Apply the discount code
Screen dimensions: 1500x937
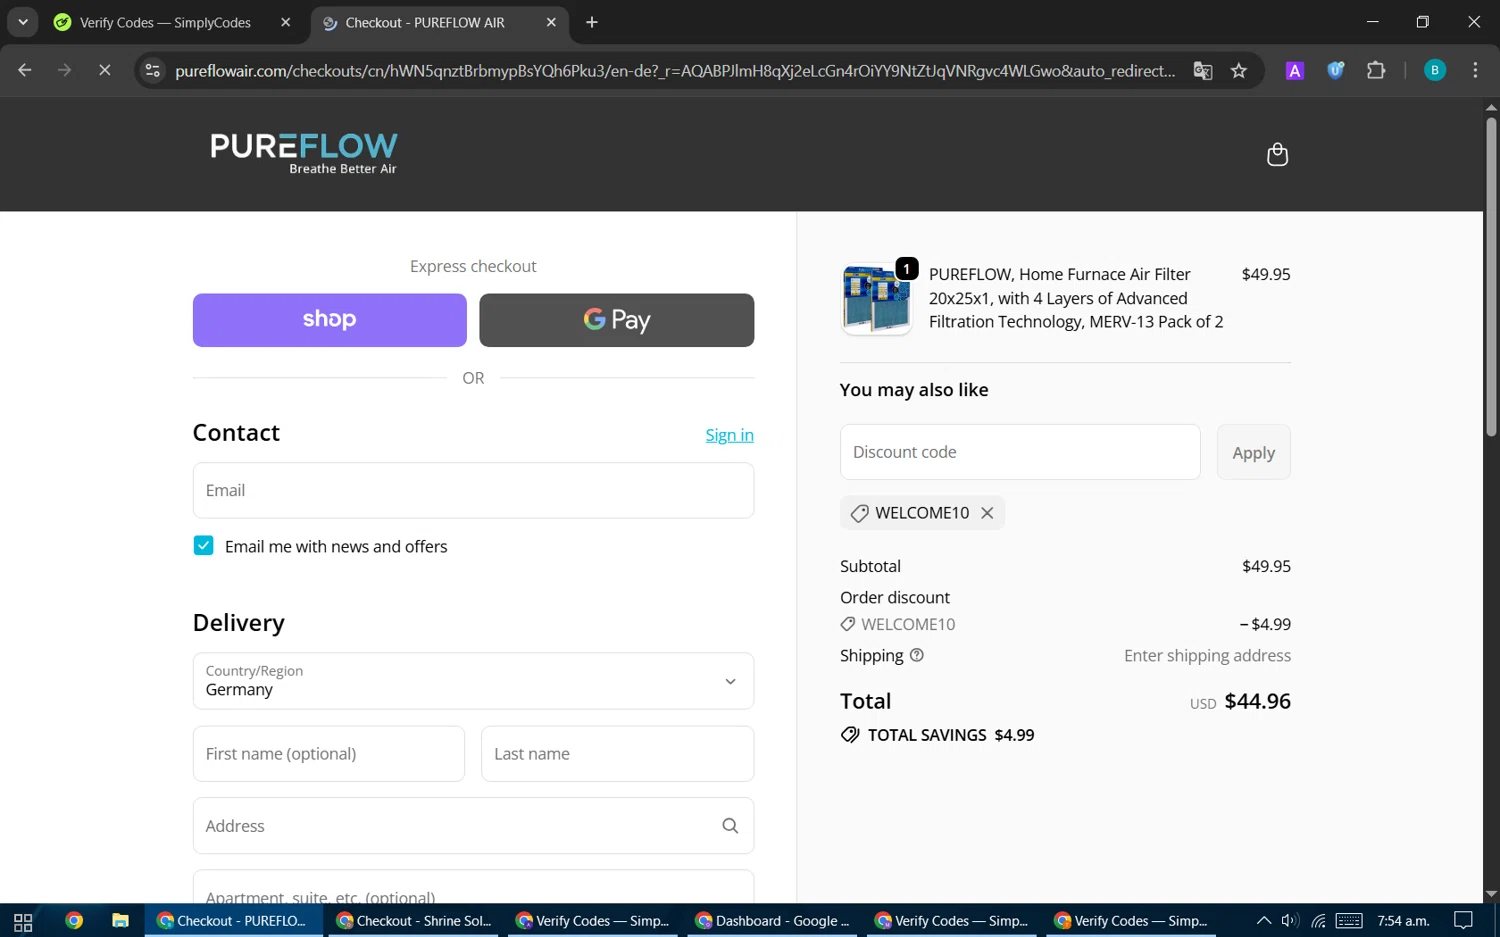click(x=1254, y=452)
